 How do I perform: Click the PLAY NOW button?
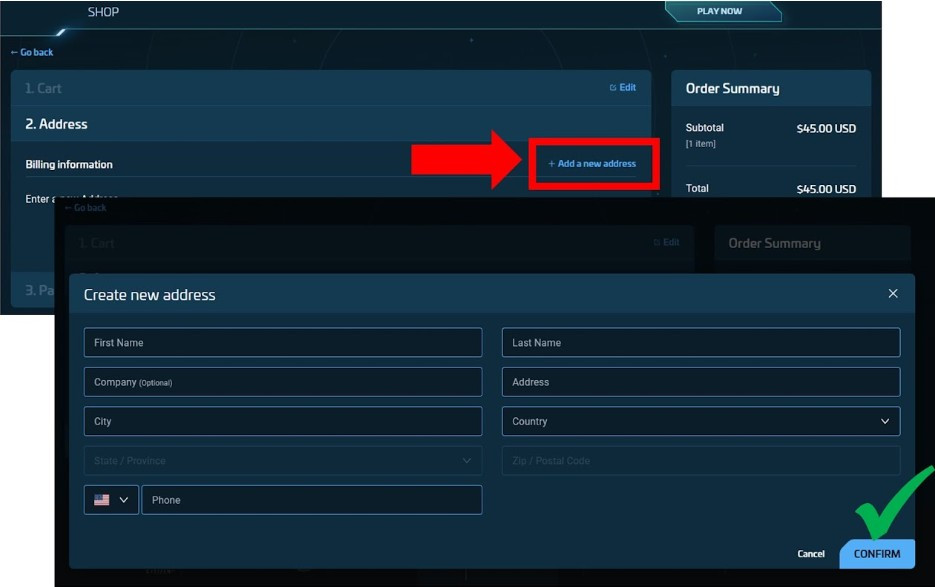(722, 12)
